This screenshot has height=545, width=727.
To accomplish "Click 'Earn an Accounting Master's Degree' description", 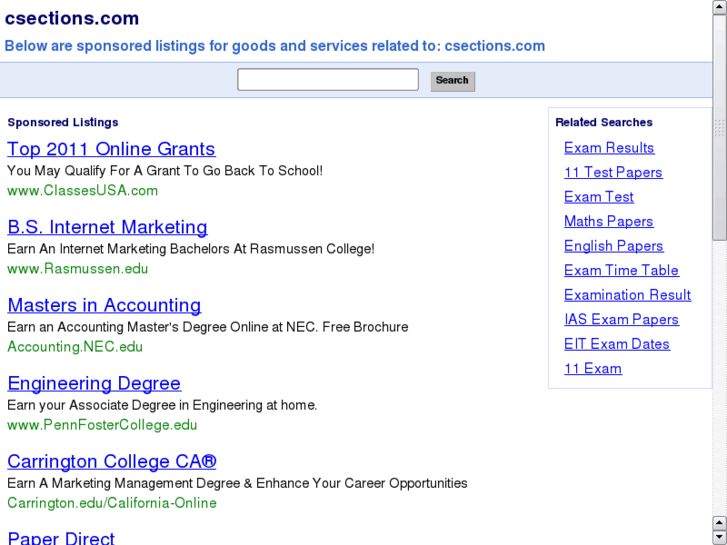I will (x=208, y=327).
